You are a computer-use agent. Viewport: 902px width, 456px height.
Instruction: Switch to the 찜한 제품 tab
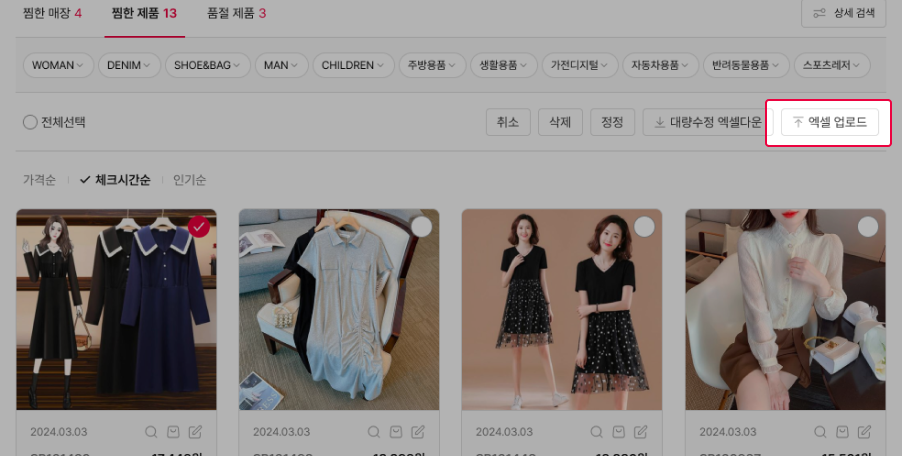click(x=144, y=13)
